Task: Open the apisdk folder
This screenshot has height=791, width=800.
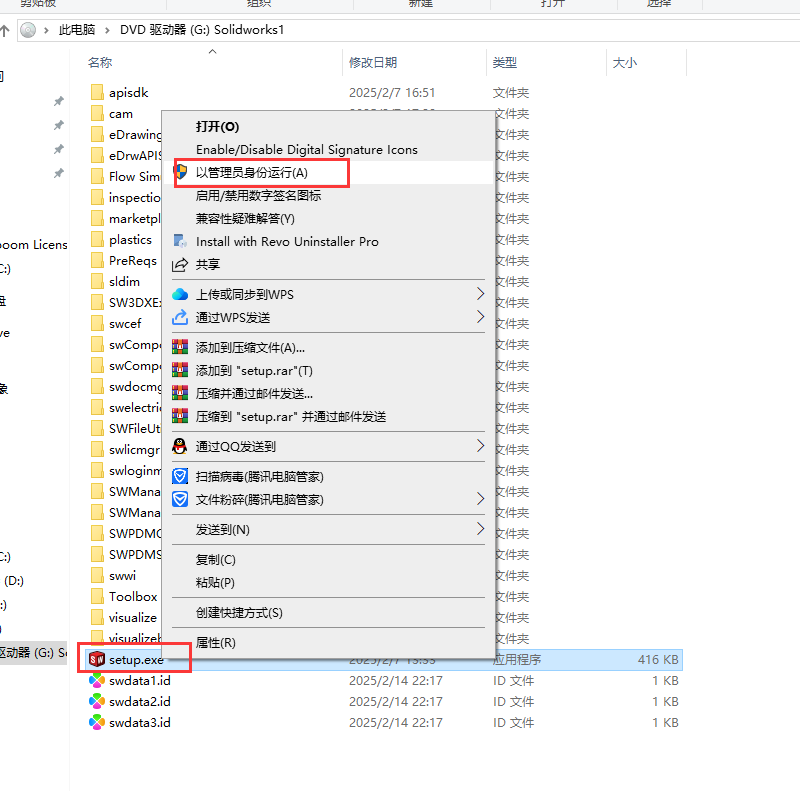Action: pos(128,92)
